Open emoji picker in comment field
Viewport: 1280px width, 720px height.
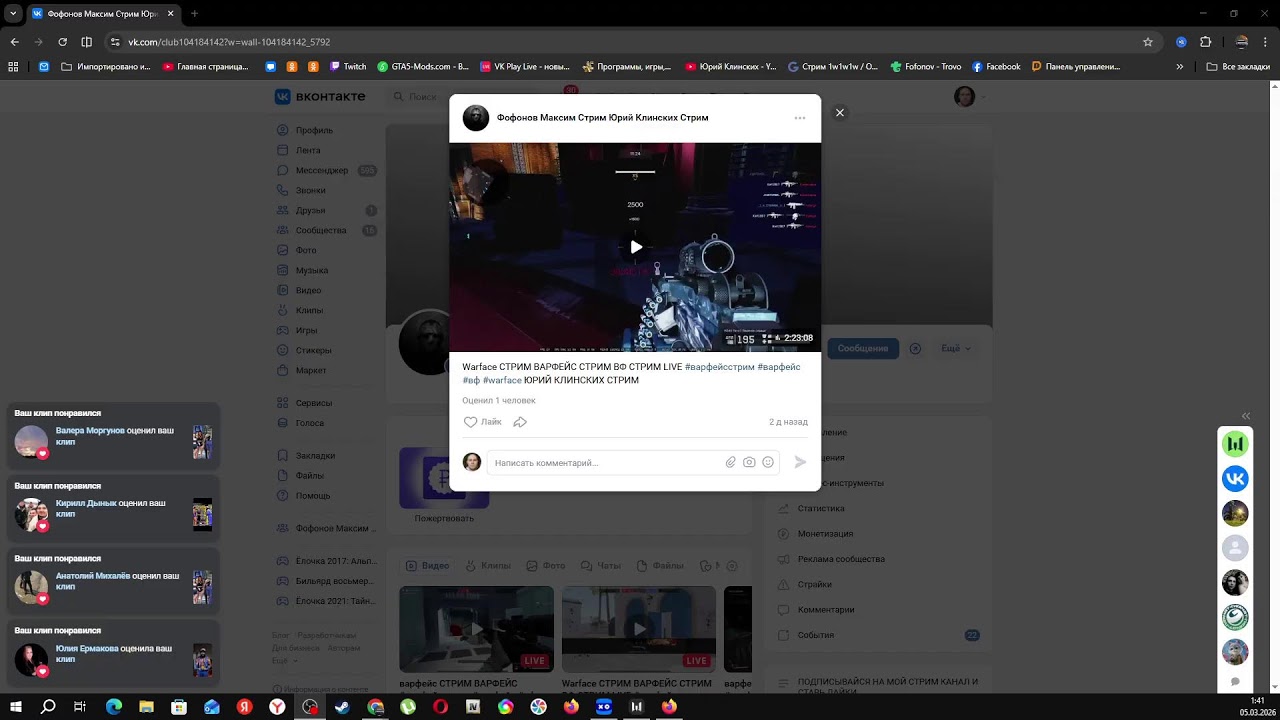tap(768, 462)
